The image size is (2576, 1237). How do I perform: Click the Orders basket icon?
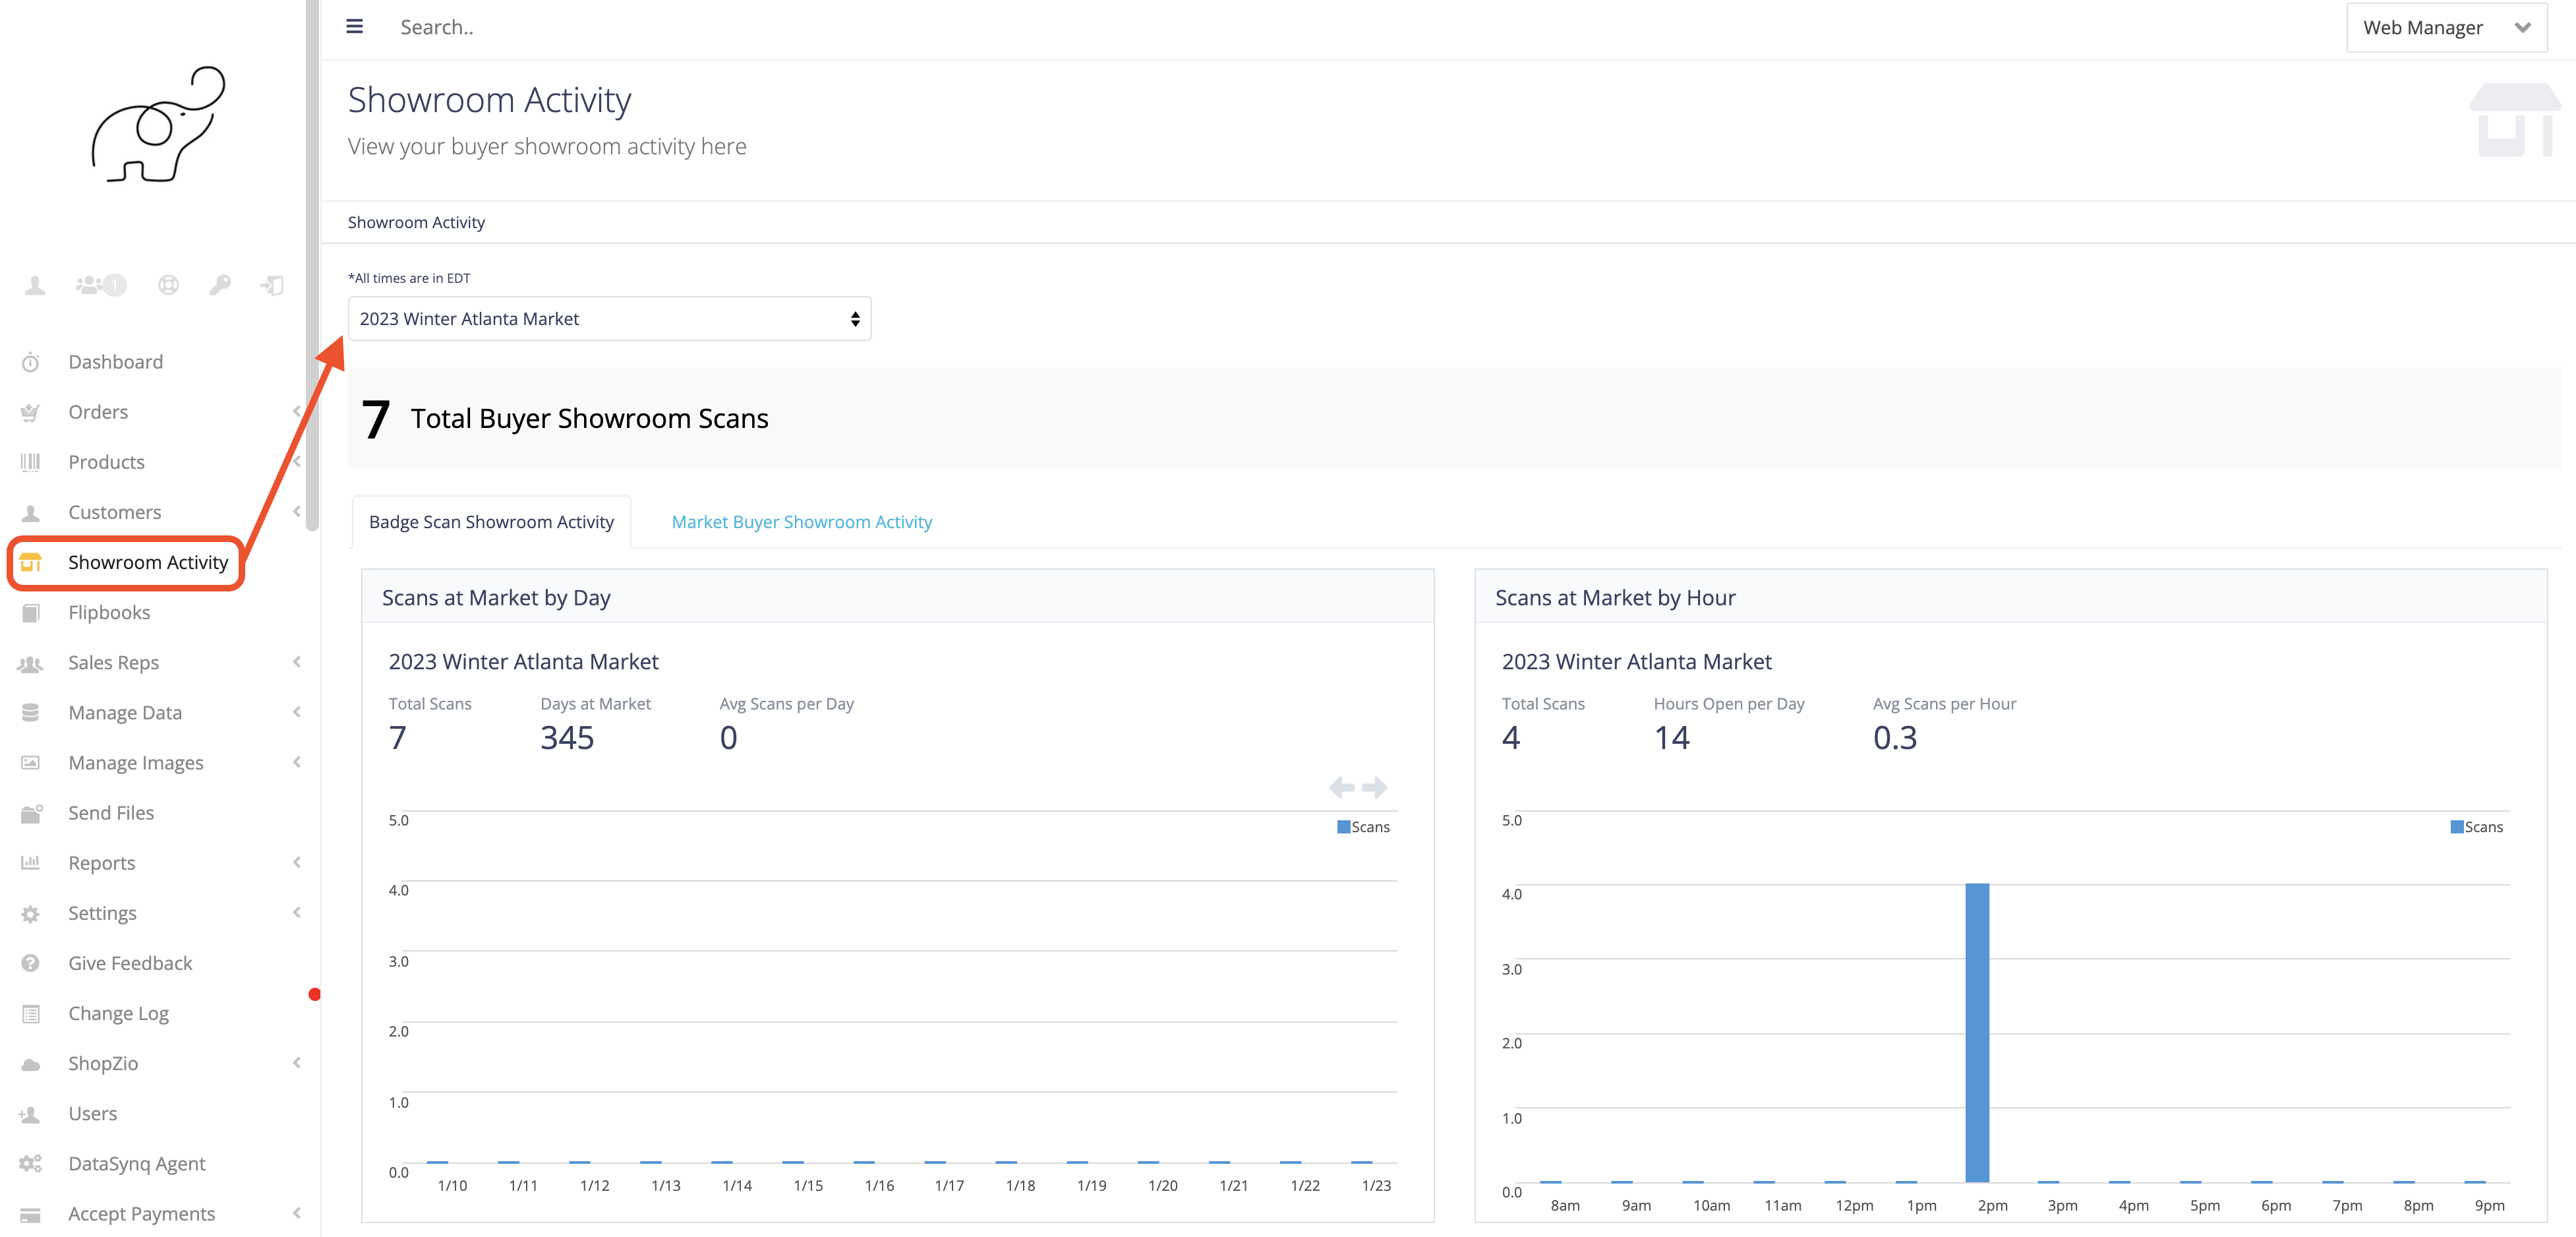(31, 413)
